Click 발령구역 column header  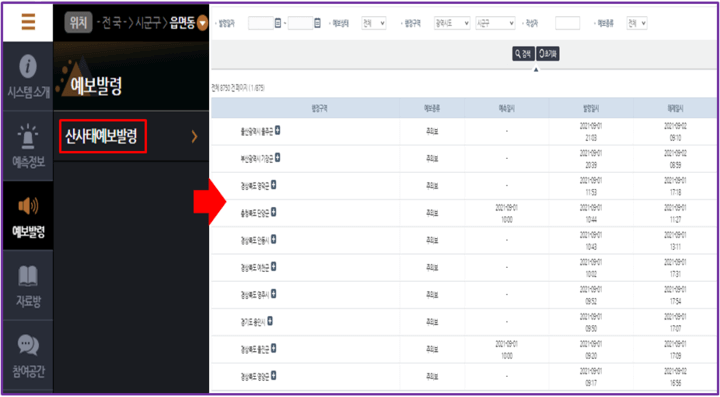[x=319, y=108]
